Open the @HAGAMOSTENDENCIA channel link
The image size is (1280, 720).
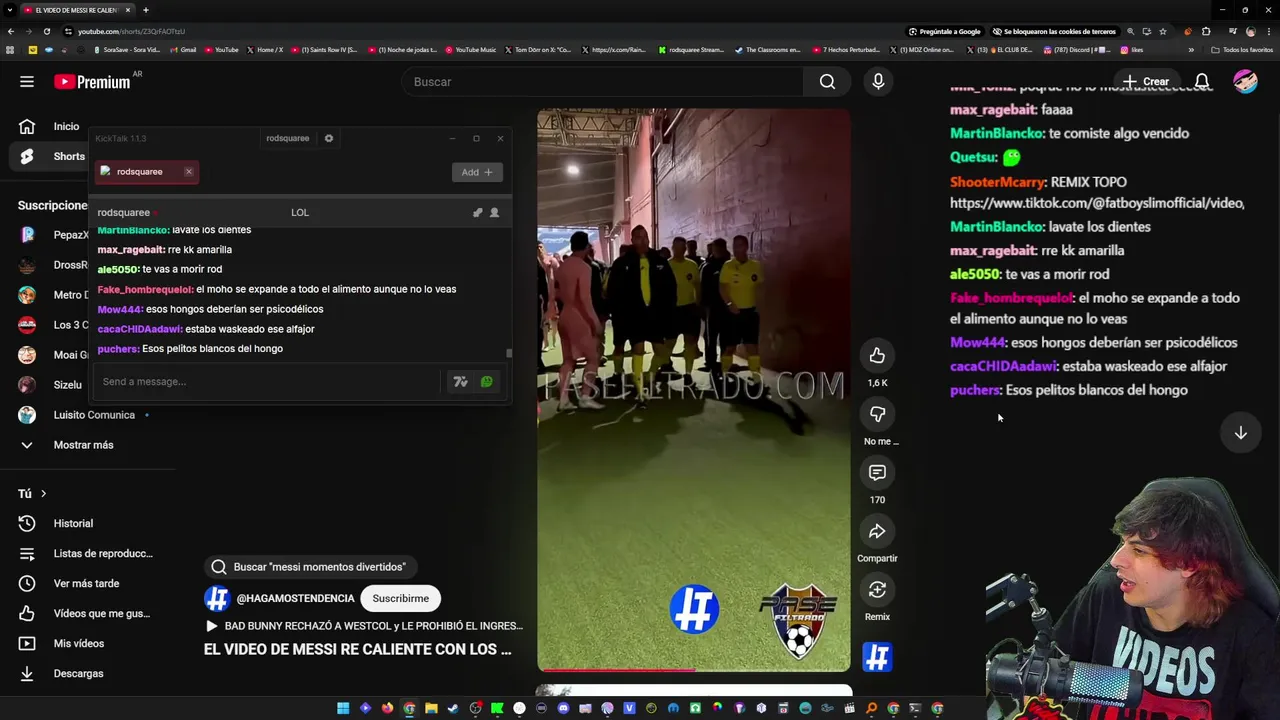coord(295,598)
